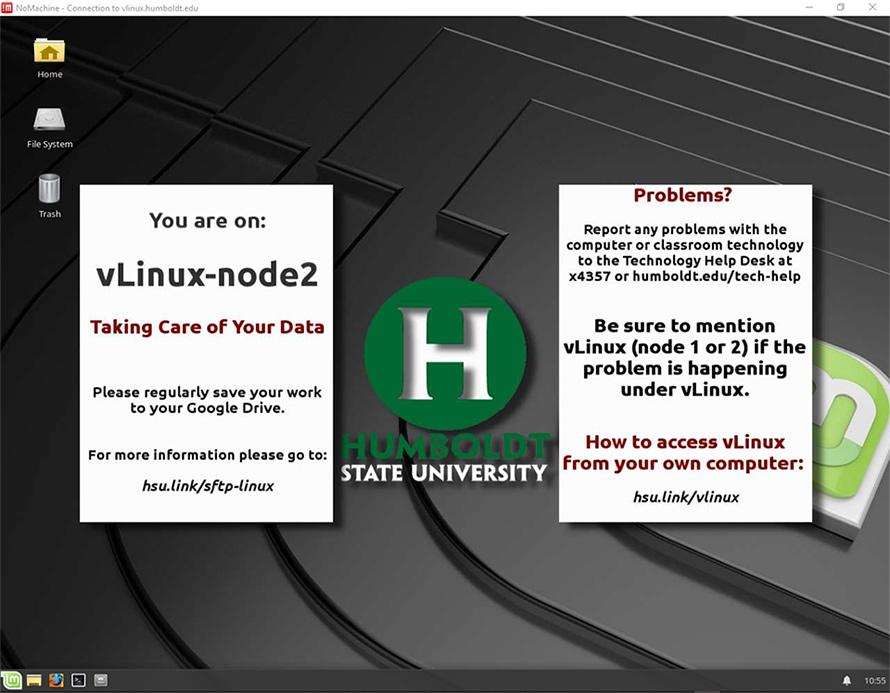890x693 pixels.
Task: Open the Home folder desktop icon
Action: [x=49, y=57]
